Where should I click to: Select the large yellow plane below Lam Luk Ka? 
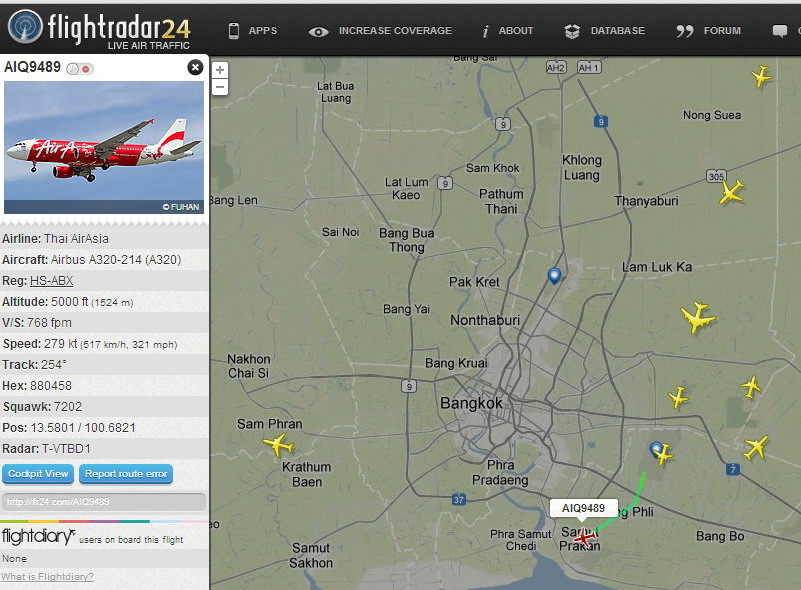click(698, 318)
